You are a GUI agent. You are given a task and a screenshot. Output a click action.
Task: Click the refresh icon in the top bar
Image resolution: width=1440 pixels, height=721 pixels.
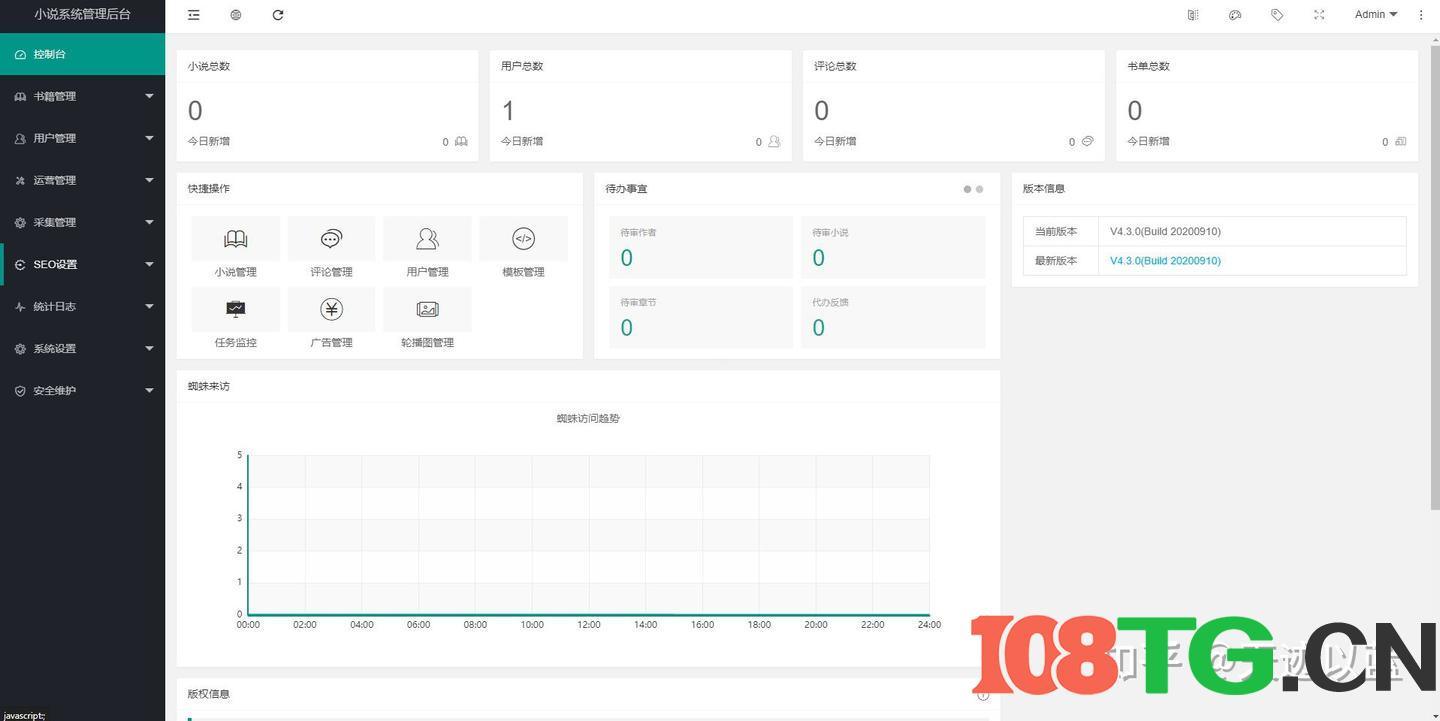click(x=278, y=15)
